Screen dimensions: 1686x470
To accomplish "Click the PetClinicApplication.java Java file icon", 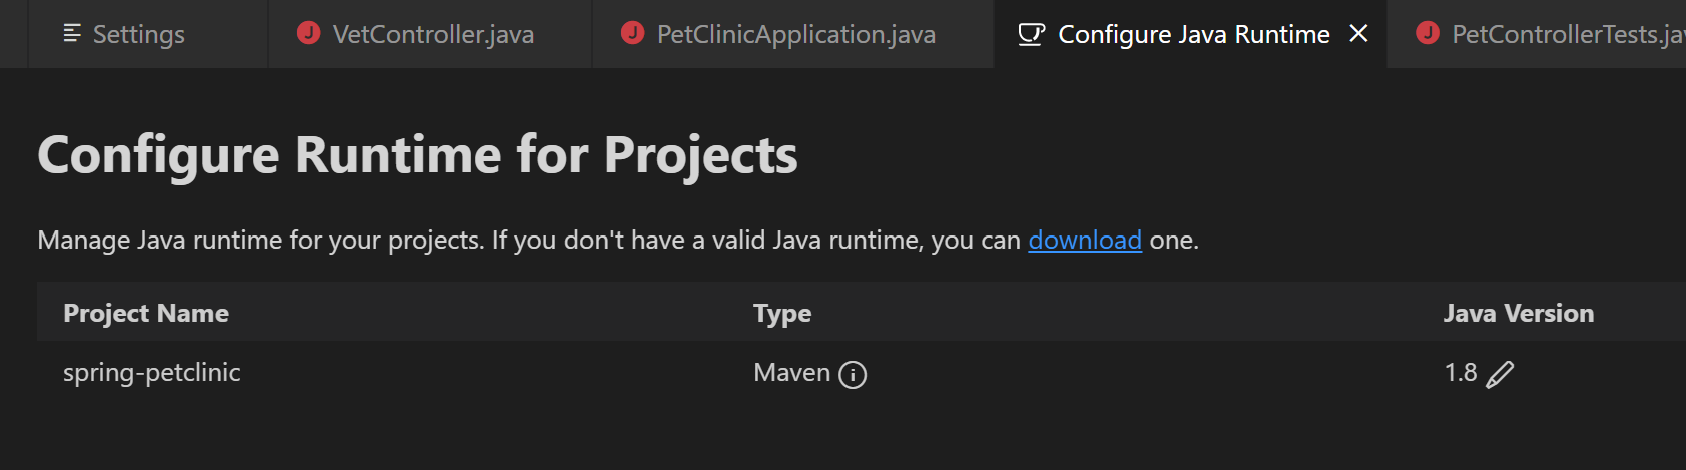I will click(x=633, y=33).
